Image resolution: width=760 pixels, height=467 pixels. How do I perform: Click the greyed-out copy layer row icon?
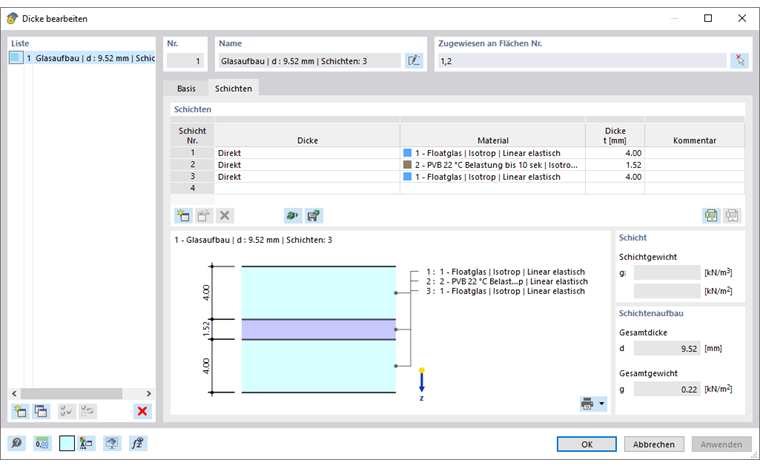204,215
